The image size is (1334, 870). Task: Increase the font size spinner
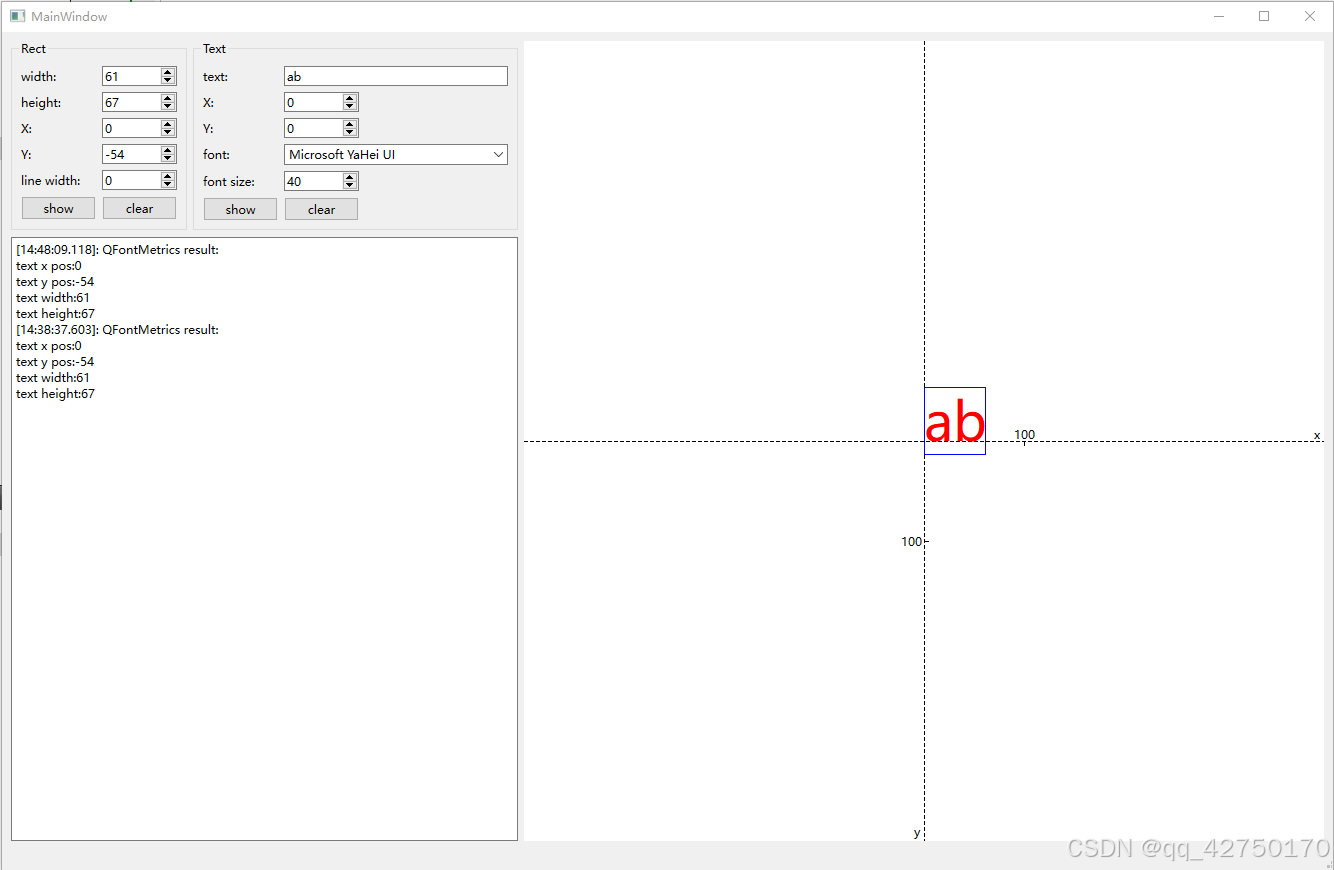pos(348,176)
